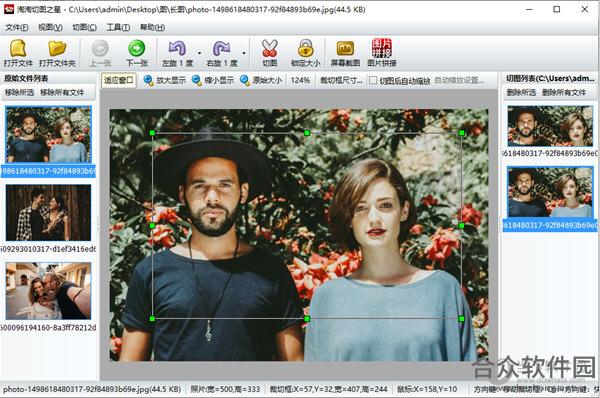Screen dimensions: 600x398
Task: Open the 文件(F) menu
Action: tap(17, 28)
